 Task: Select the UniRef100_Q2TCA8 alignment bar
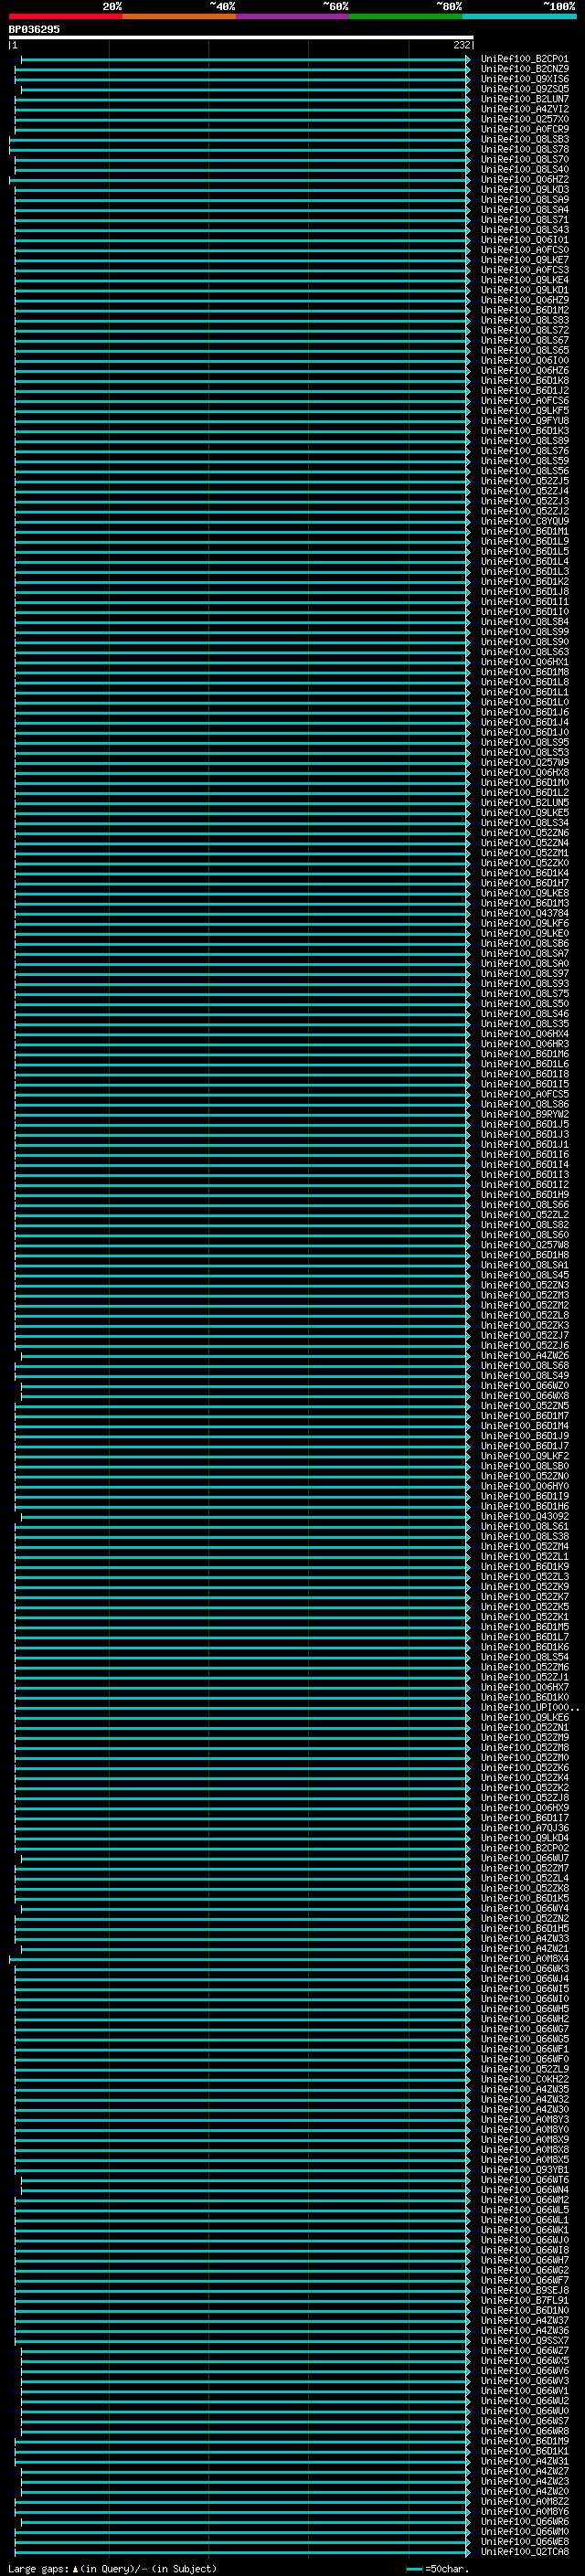[x=242, y=2551]
